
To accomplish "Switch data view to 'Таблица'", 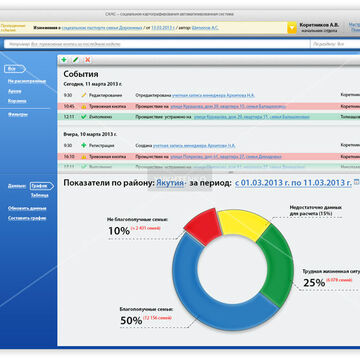I will coord(40,196).
